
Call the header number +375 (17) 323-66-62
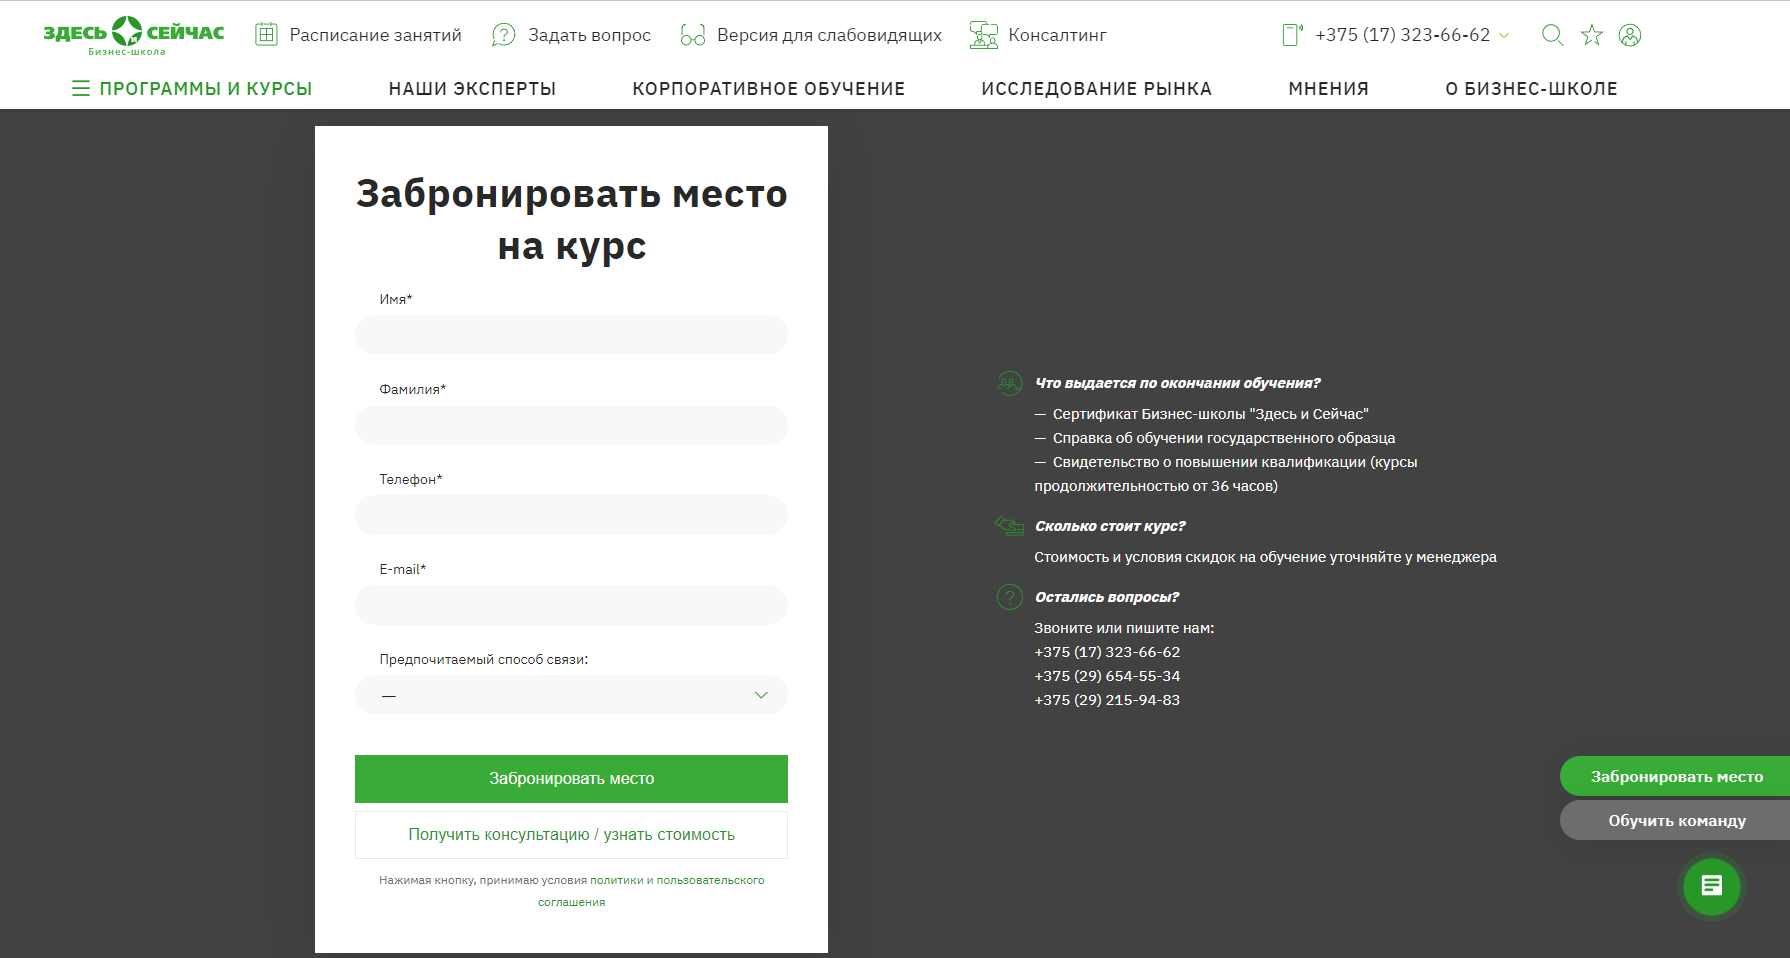coord(1403,35)
